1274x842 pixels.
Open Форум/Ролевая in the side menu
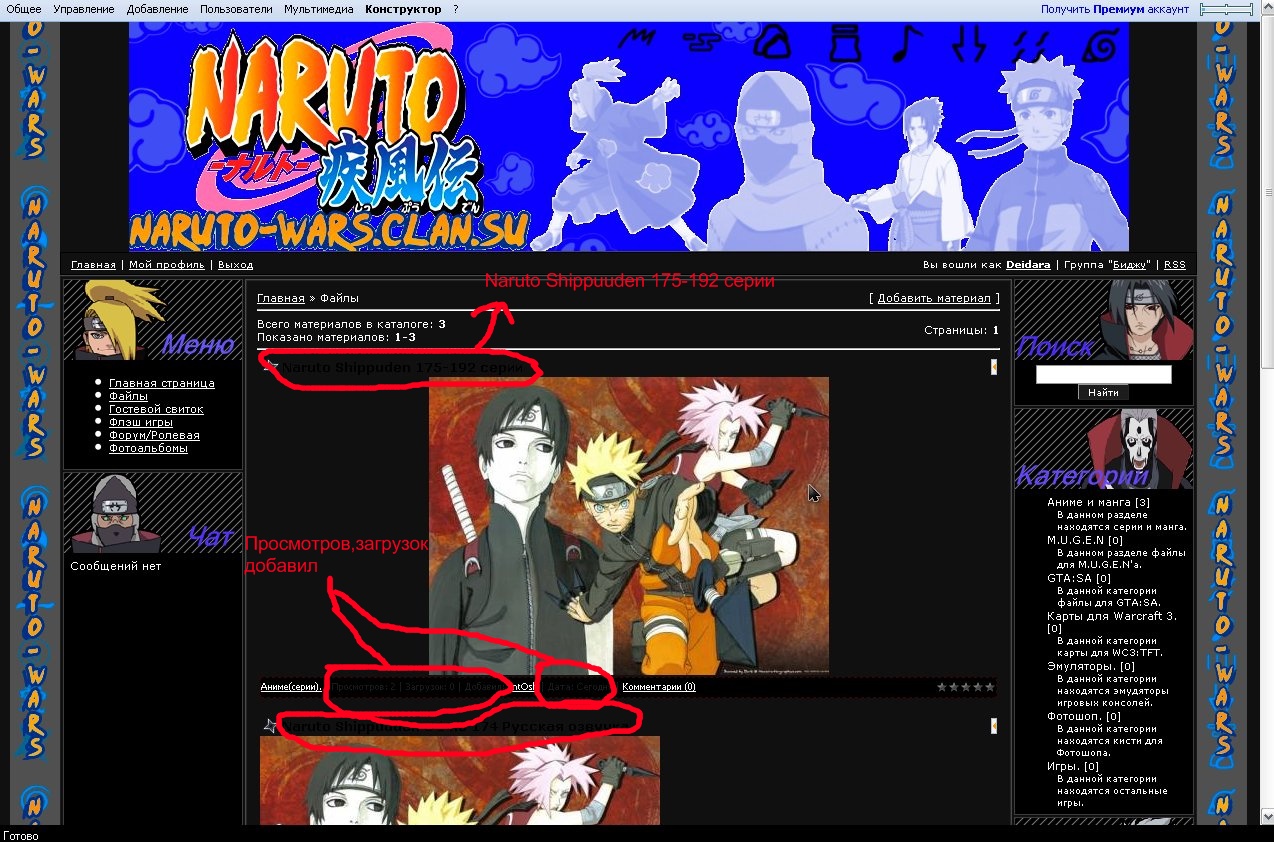154,435
